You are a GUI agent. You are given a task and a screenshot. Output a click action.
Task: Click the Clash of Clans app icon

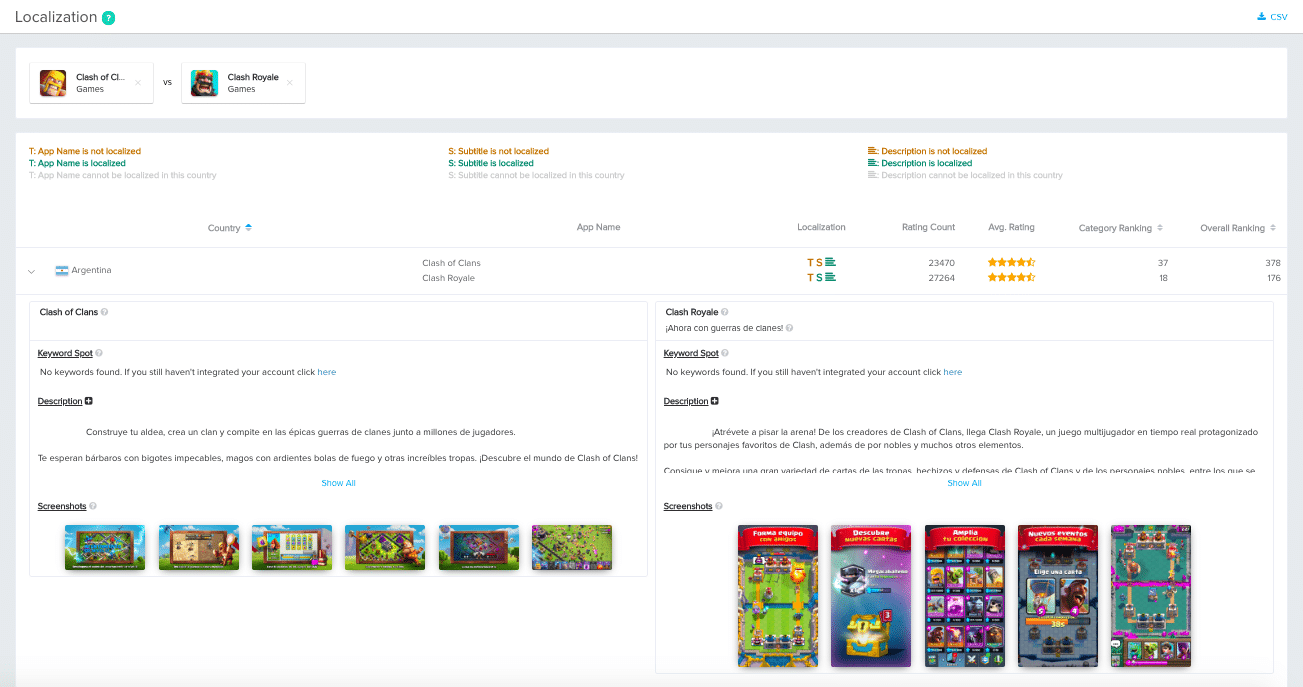pyautogui.click(x=53, y=83)
